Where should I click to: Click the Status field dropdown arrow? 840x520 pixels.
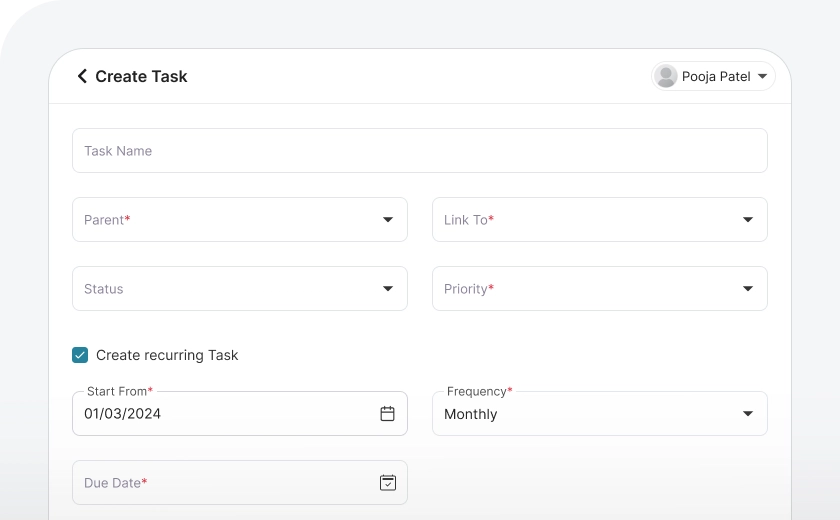(387, 289)
